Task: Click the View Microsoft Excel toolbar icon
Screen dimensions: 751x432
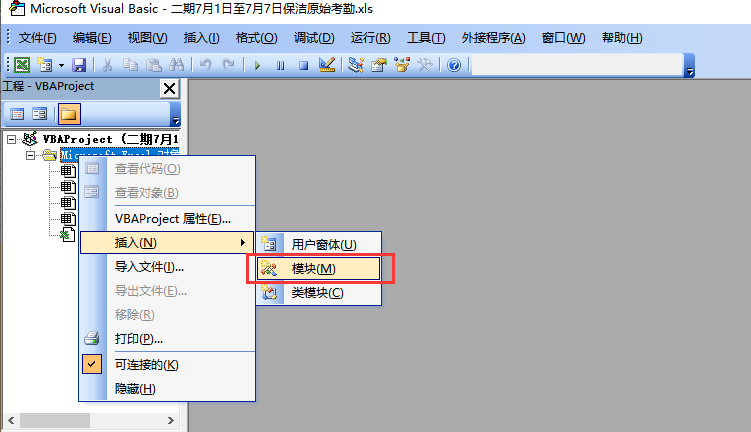Action: [x=22, y=65]
